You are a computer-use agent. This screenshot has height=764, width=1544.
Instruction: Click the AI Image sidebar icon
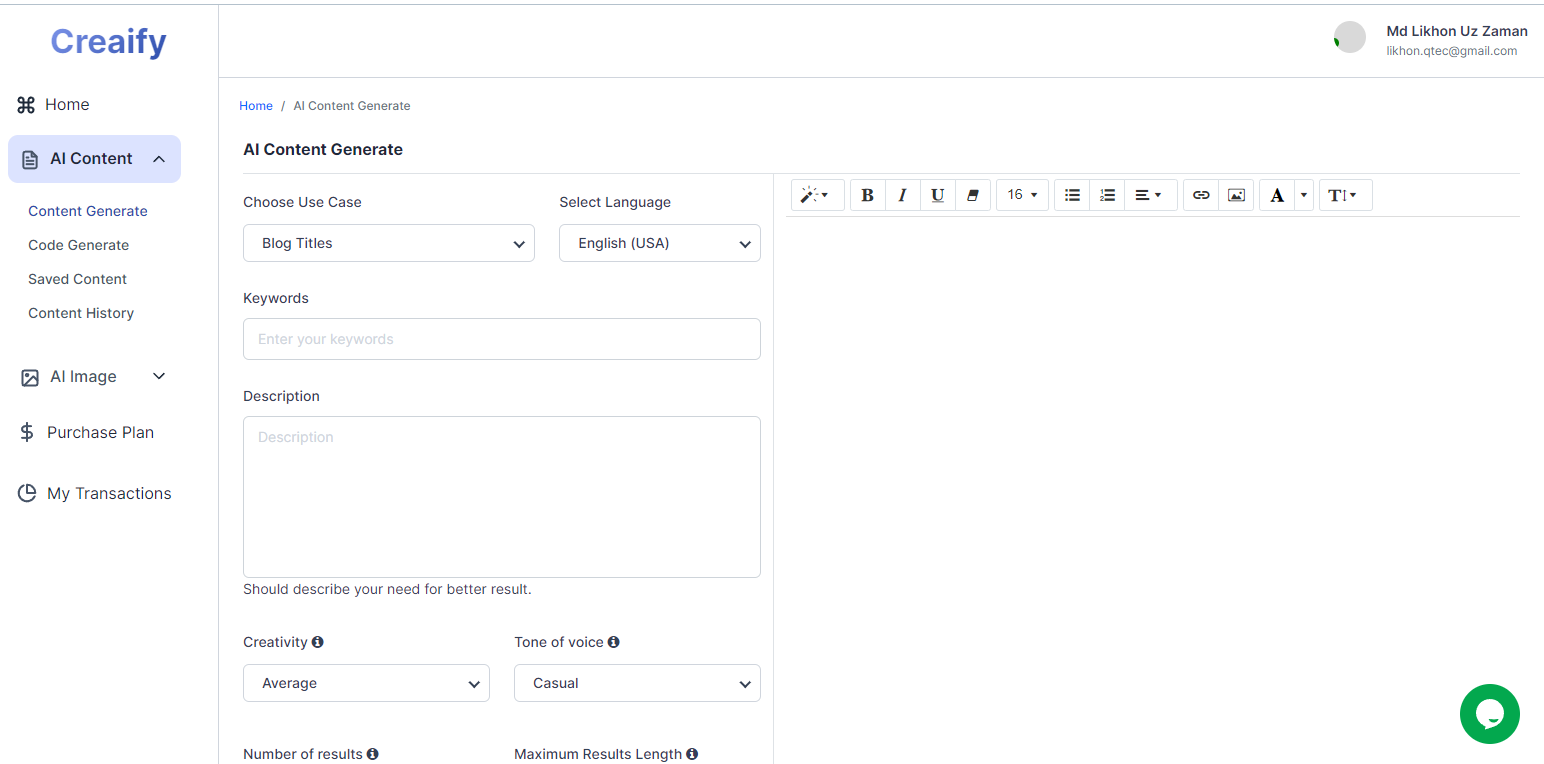click(30, 377)
